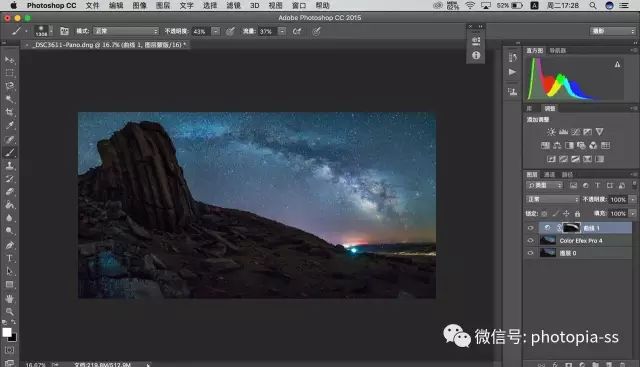
Task: Select the Clone Stamp tool
Action: point(9,165)
